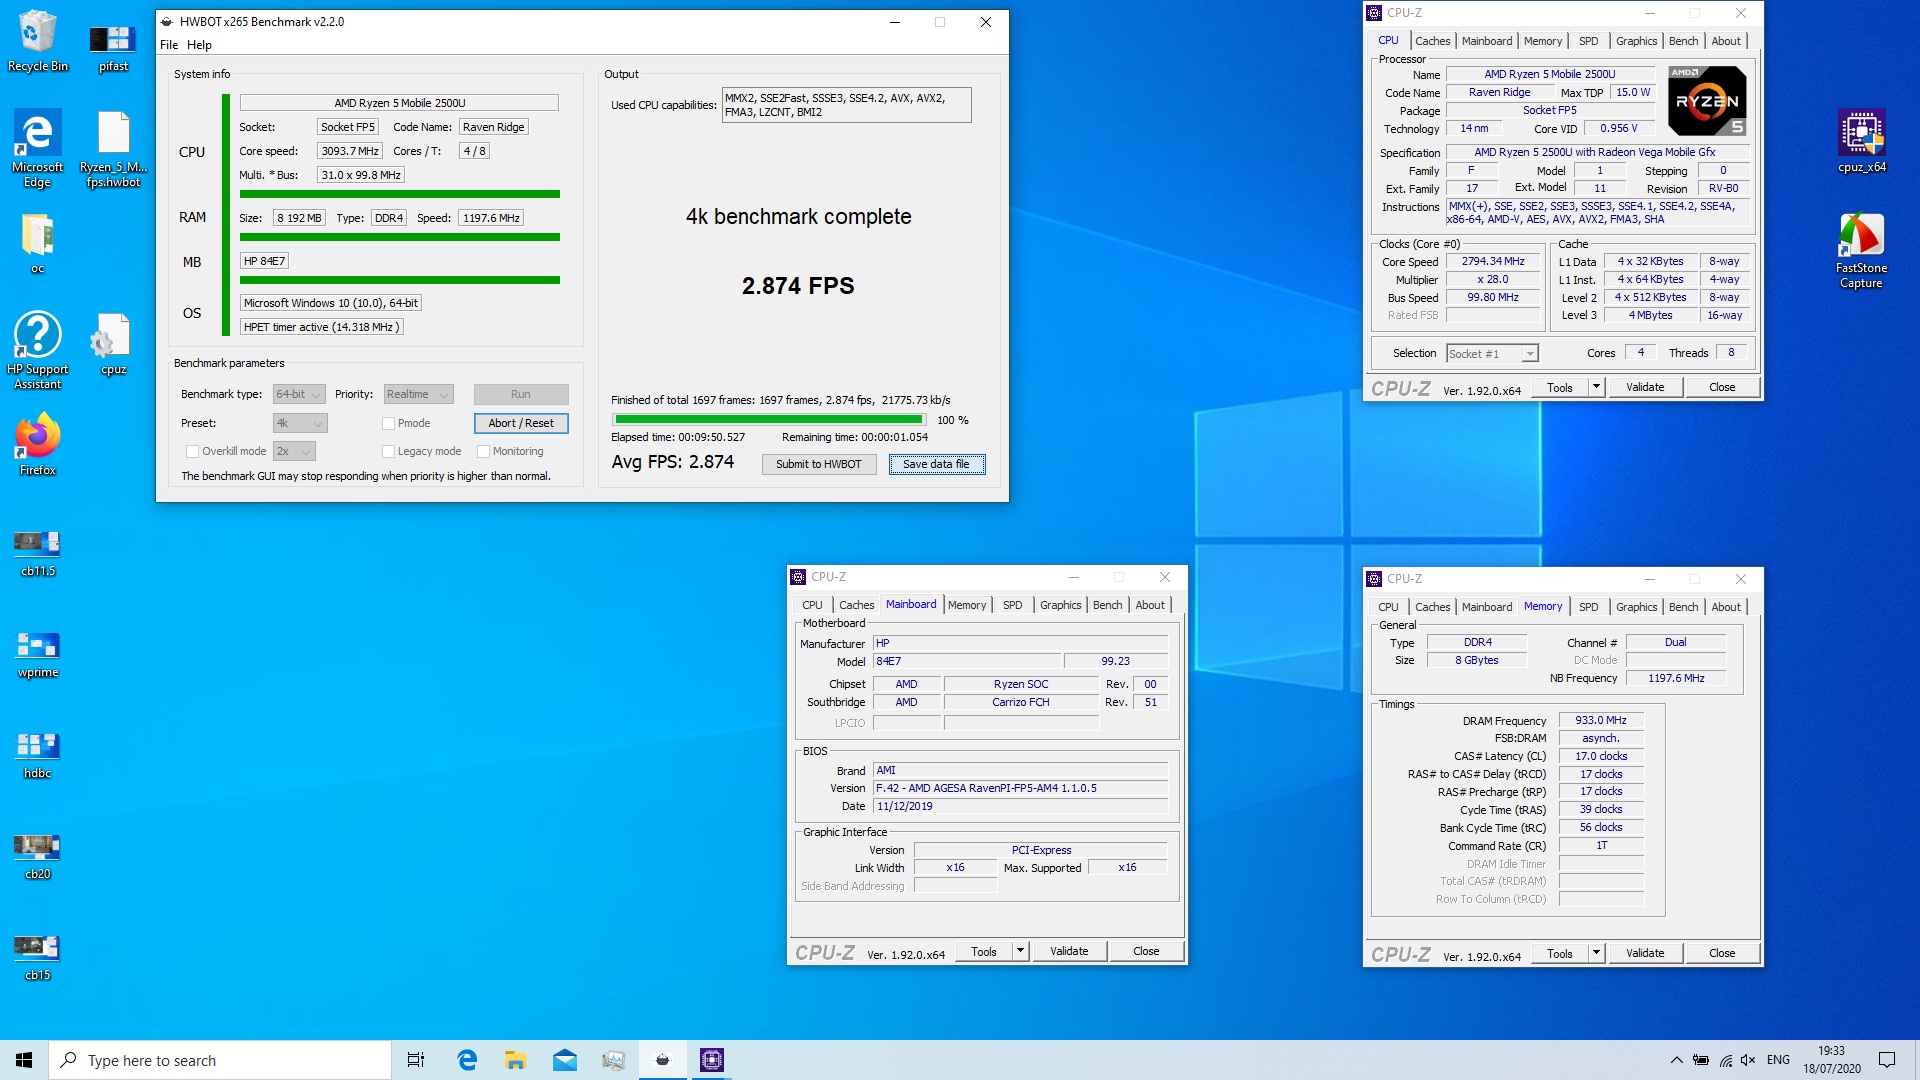1920x1080 pixels.
Task: Open the wprime desktop shortcut
Action: coord(37,654)
